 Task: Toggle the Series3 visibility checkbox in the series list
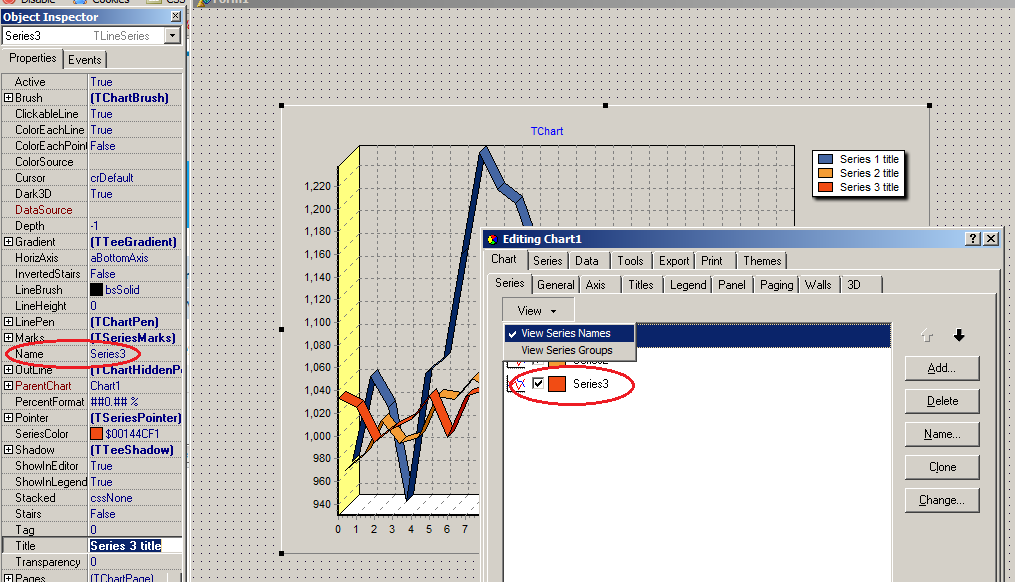click(538, 383)
